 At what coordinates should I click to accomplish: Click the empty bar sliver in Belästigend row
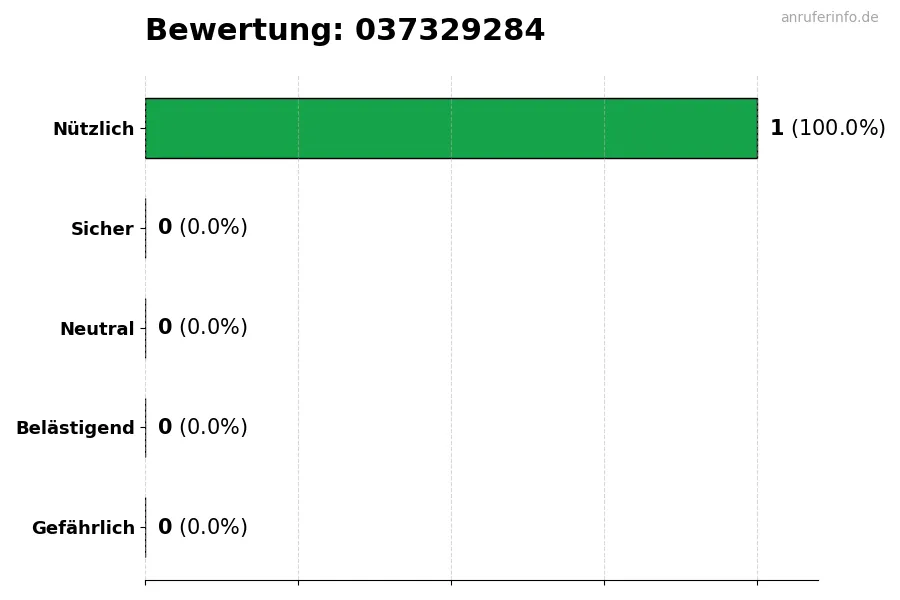pyautogui.click(x=146, y=428)
